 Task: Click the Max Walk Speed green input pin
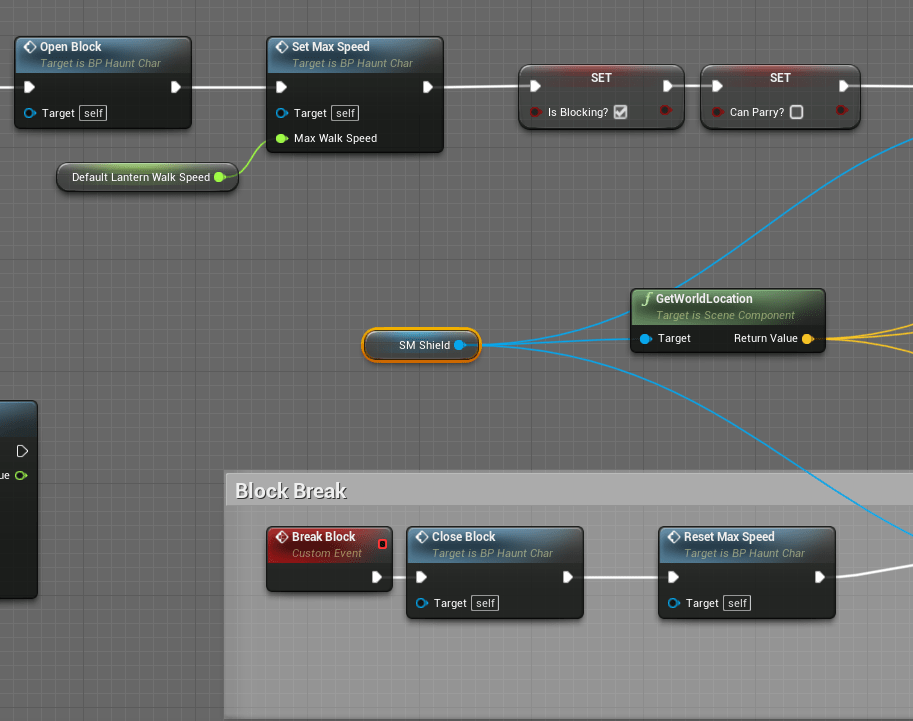(x=281, y=138)
